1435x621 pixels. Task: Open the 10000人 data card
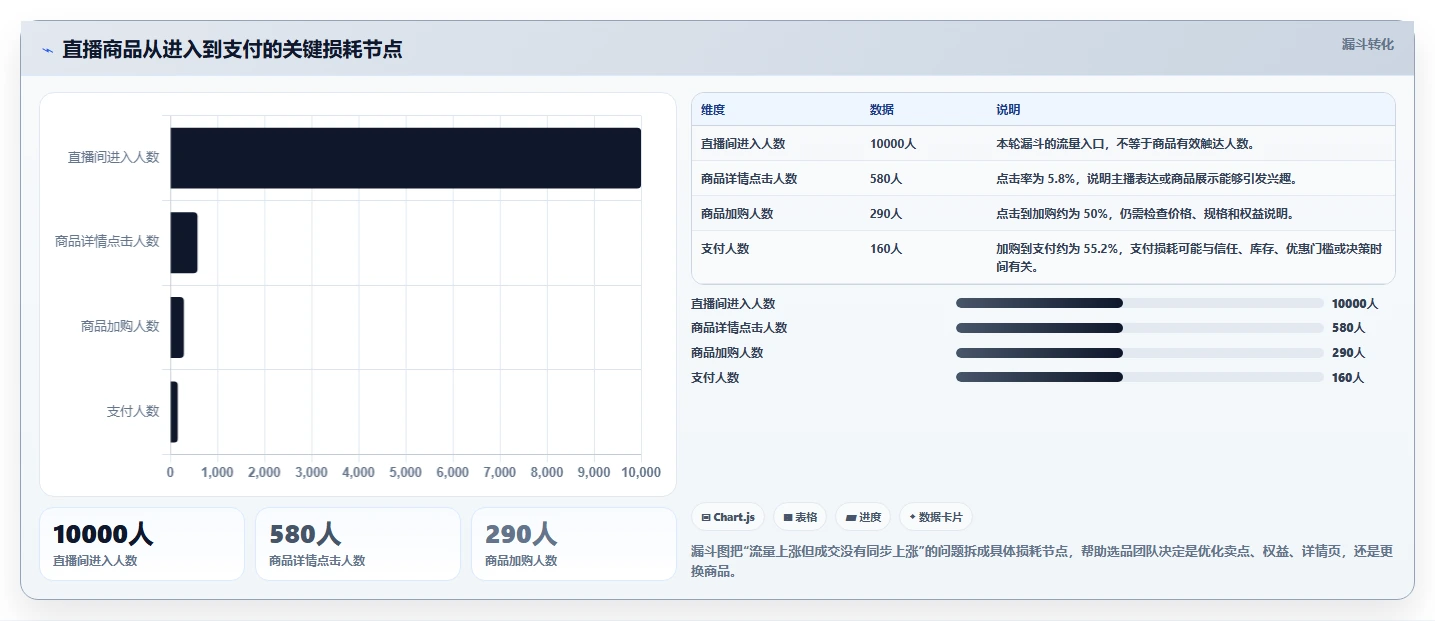[142, 544]
